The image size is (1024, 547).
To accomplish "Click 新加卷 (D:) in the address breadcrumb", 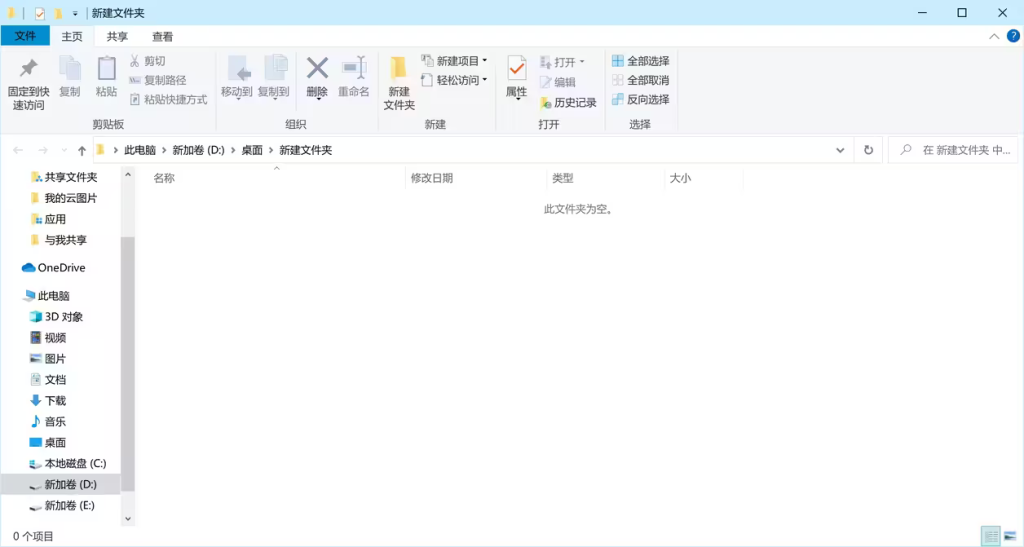I will (199, 150).
